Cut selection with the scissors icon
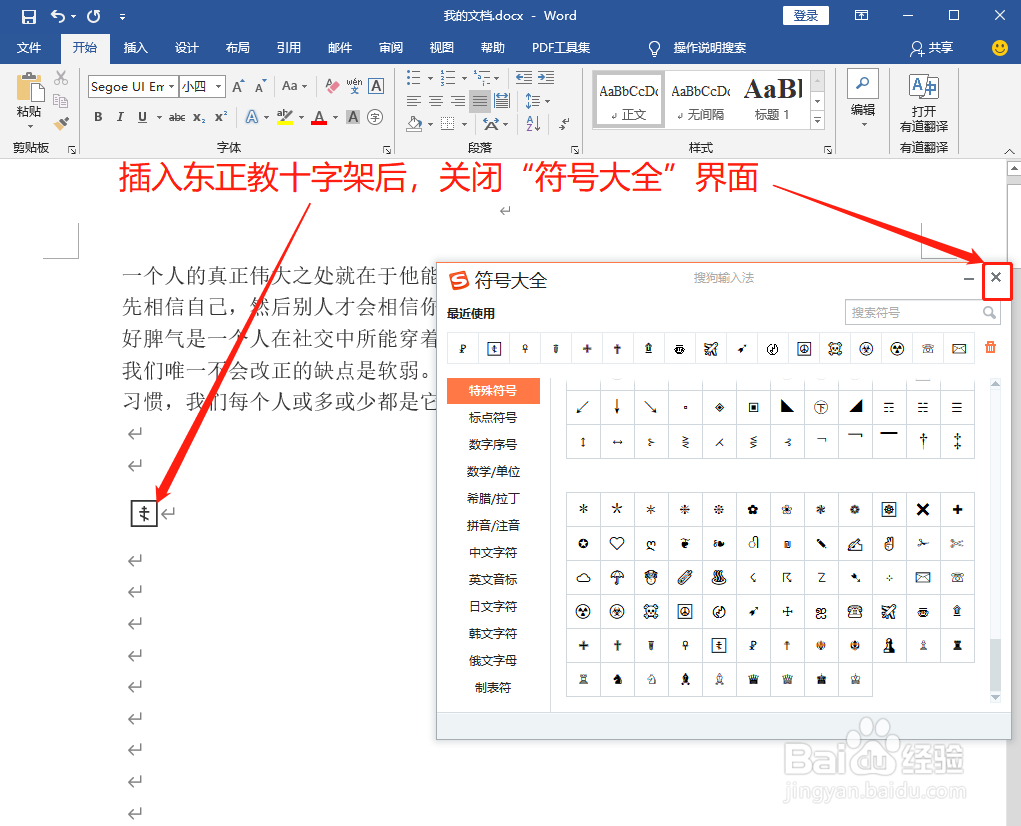 click(x=61, y=78)
